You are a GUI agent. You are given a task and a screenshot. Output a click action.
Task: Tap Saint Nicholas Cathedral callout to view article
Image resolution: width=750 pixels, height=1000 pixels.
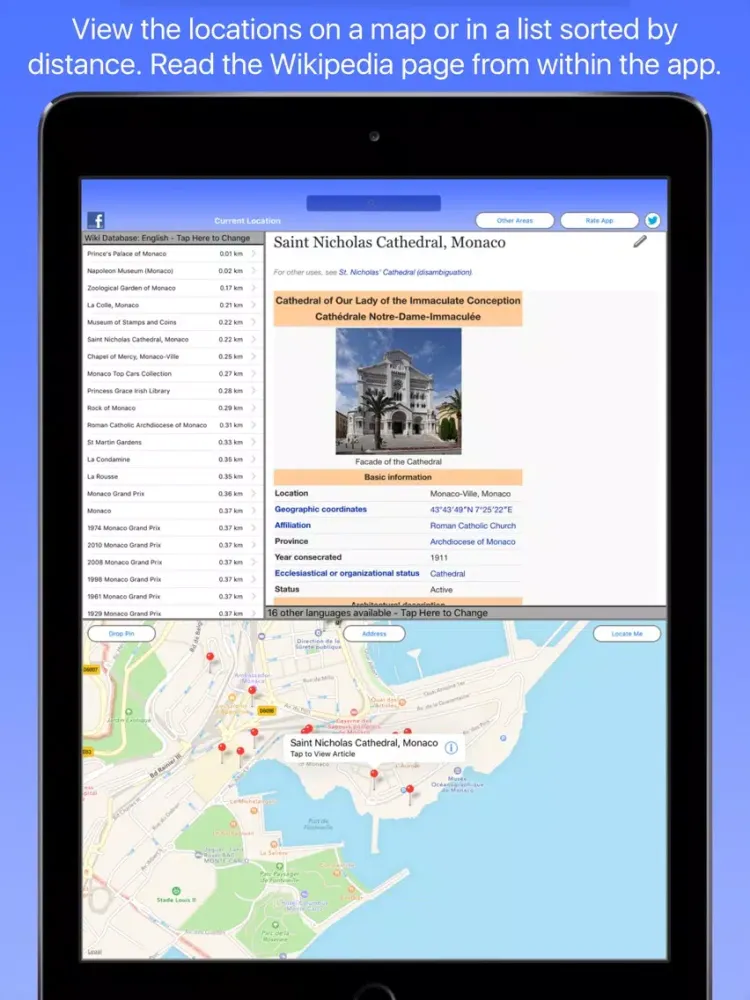click(374, 747)
